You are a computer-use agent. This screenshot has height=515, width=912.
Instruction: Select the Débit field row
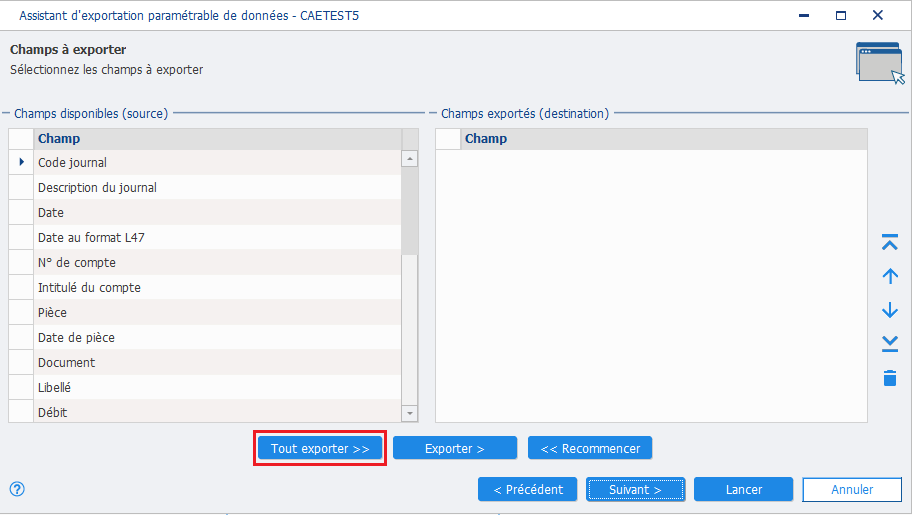point(218,411)
